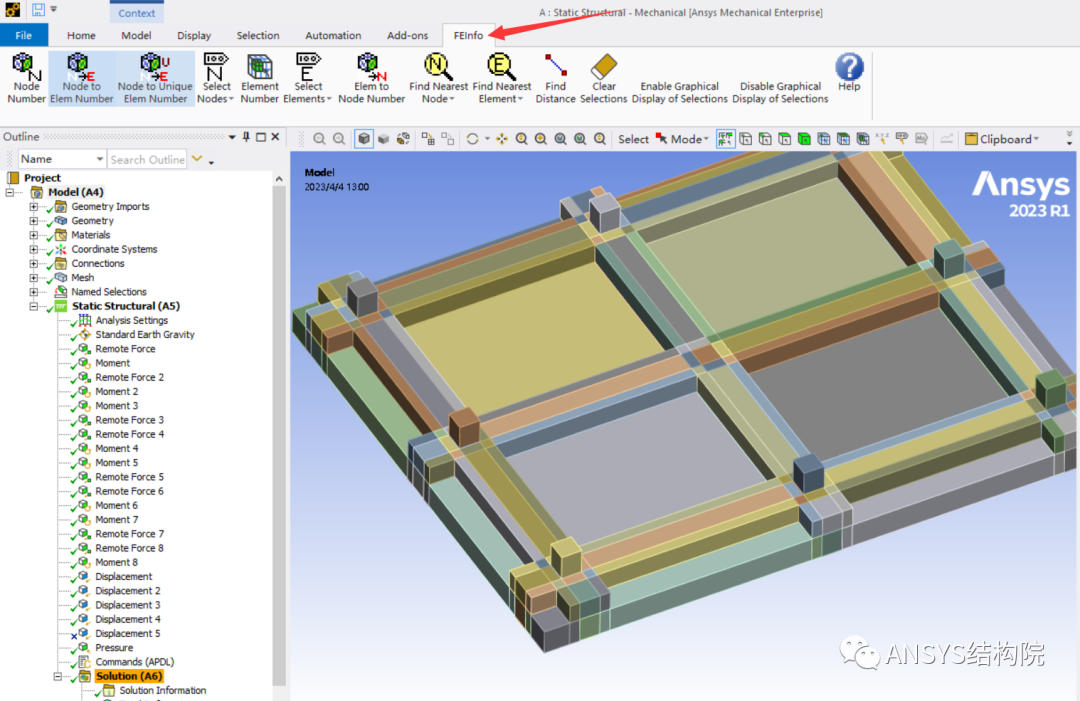1080x701 pixels.
Task: Click the Select Mode cursor icon
Action: (x=661, y=138)
